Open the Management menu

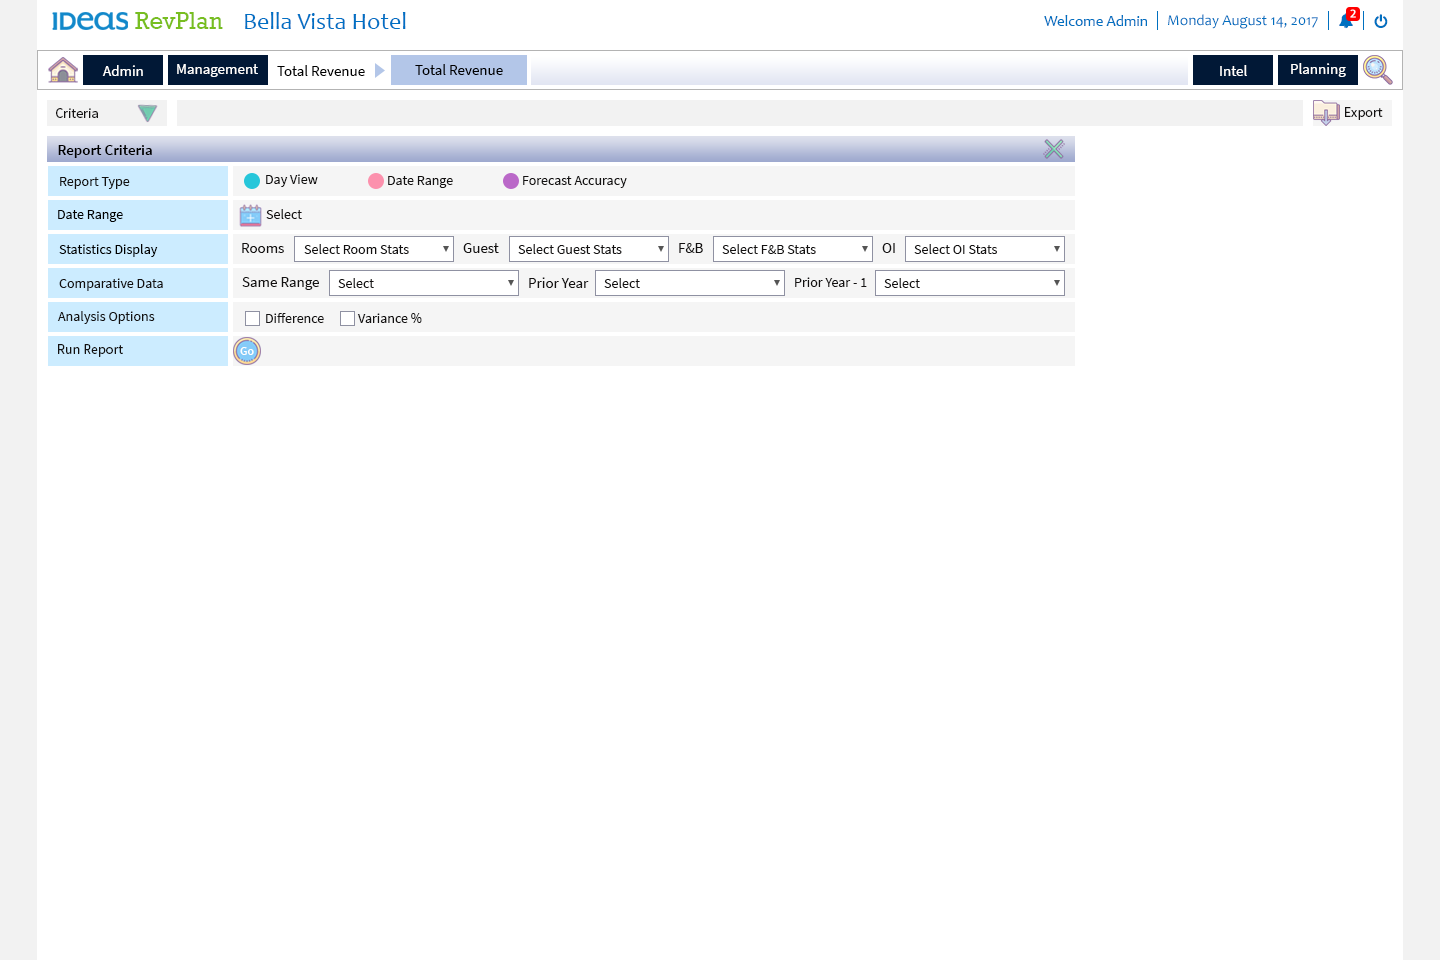pyautogui.click(x=217, y=70)
